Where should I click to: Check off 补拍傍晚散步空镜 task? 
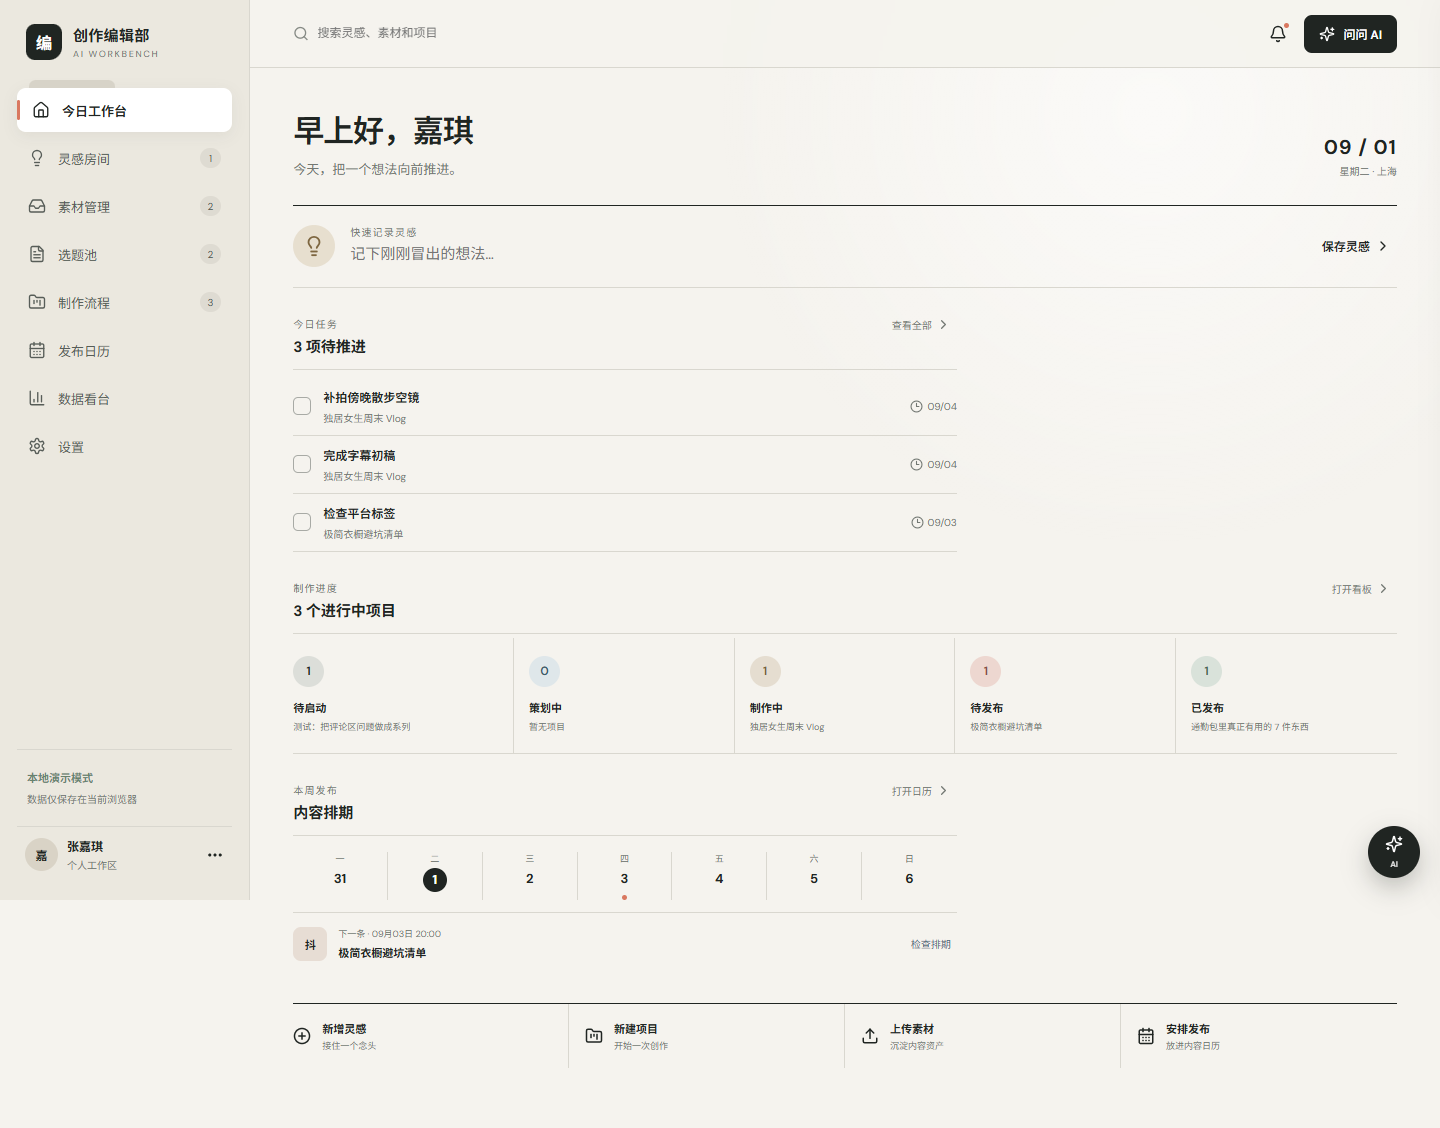[x=302, y=406]
